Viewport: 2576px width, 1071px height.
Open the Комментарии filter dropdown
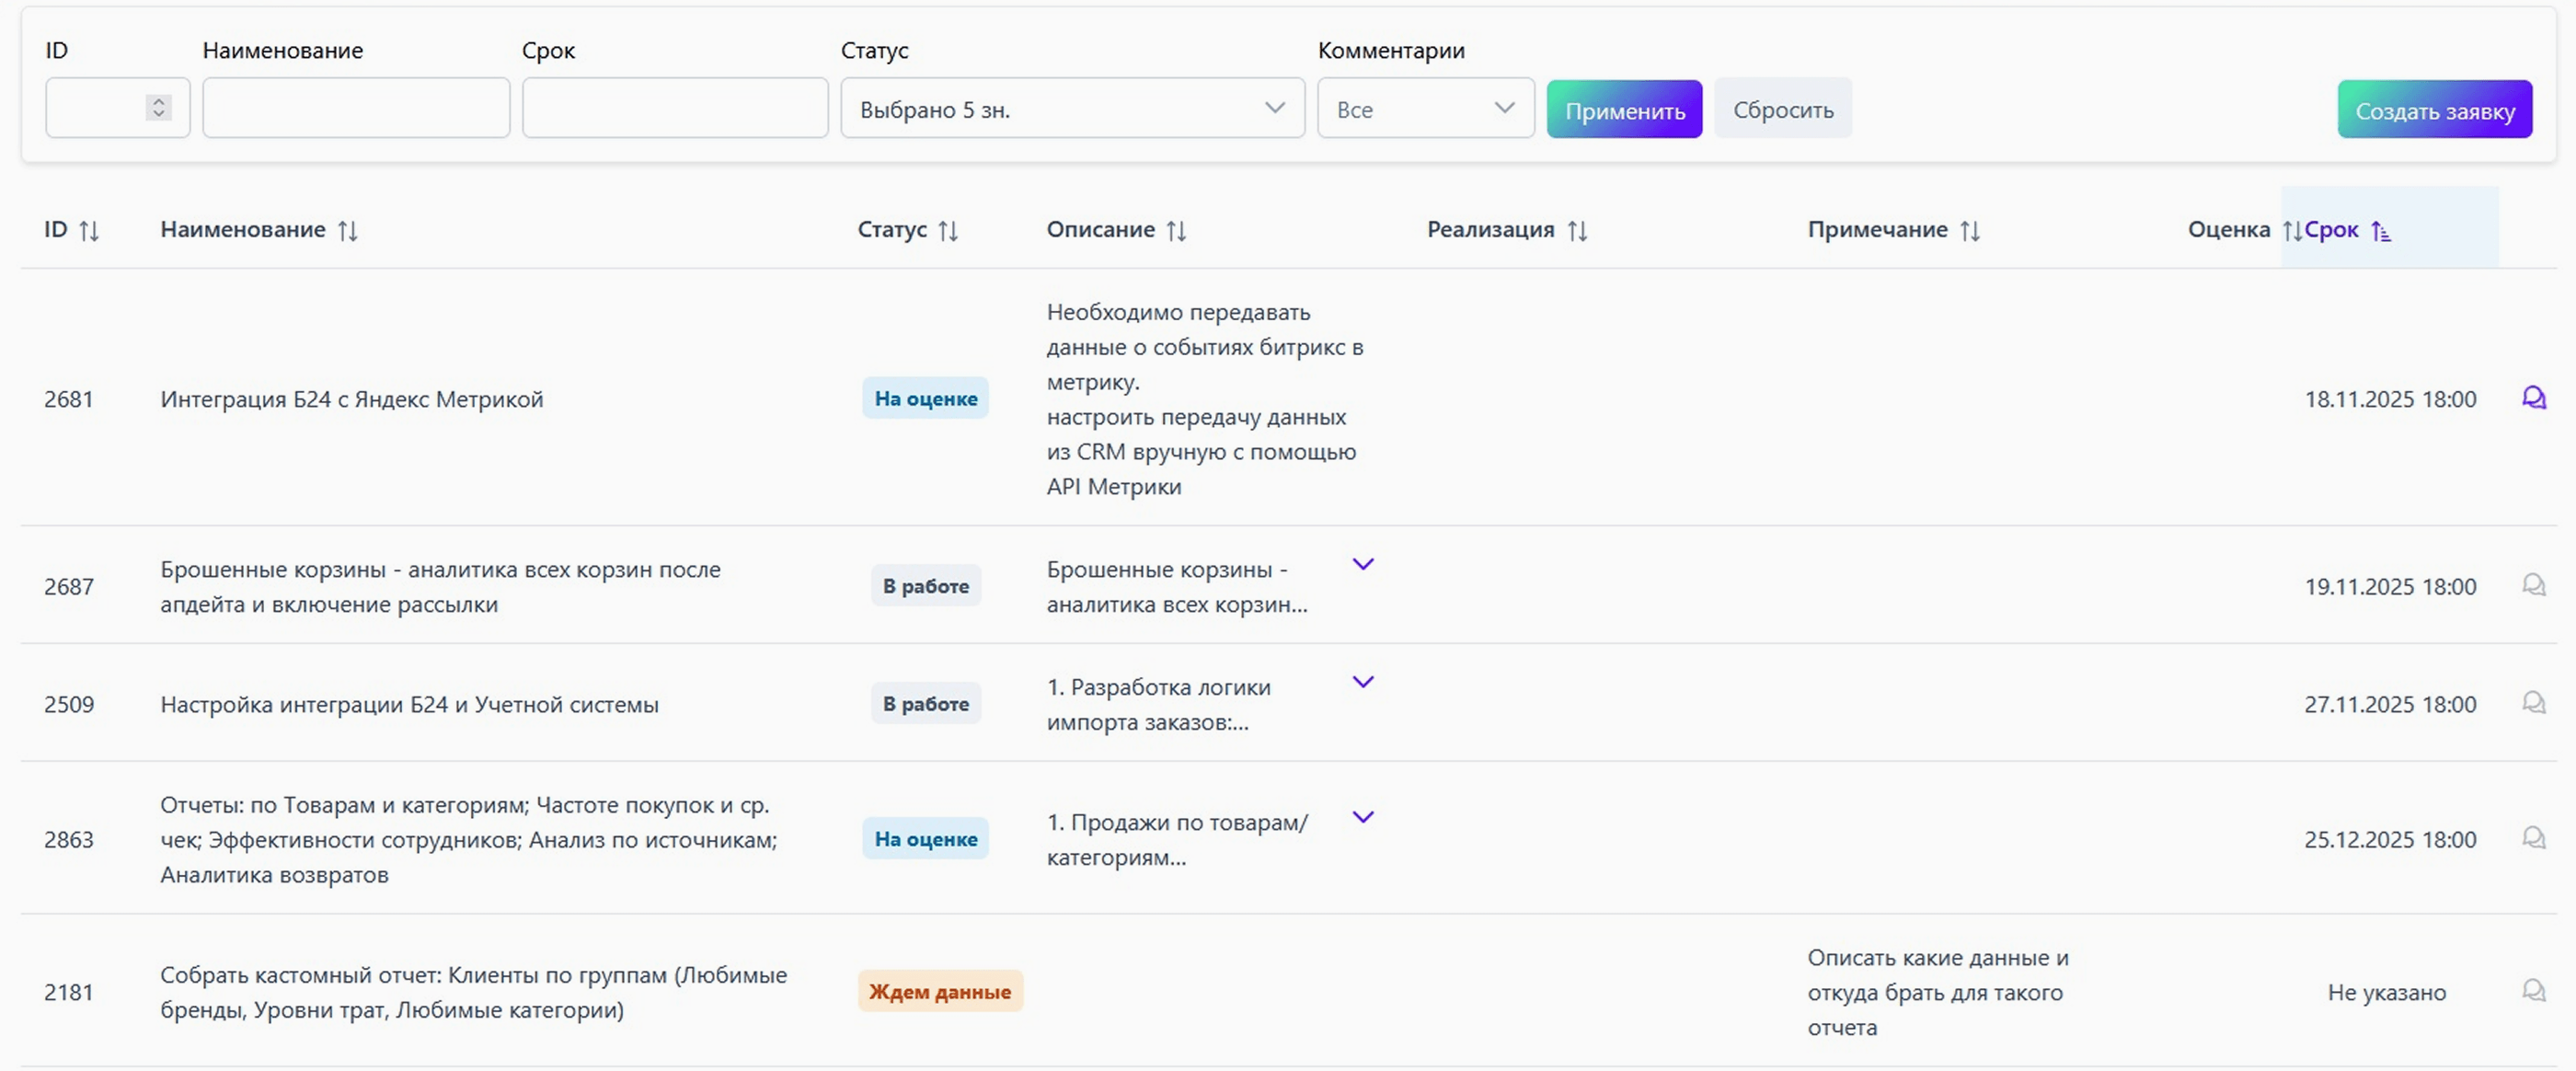[1425, 108]
